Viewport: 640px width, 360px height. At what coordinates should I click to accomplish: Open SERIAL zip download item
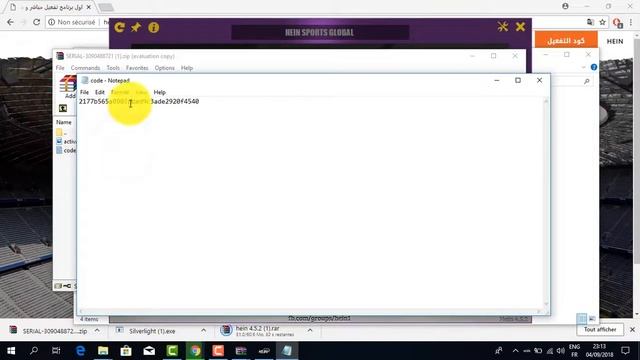49,331
